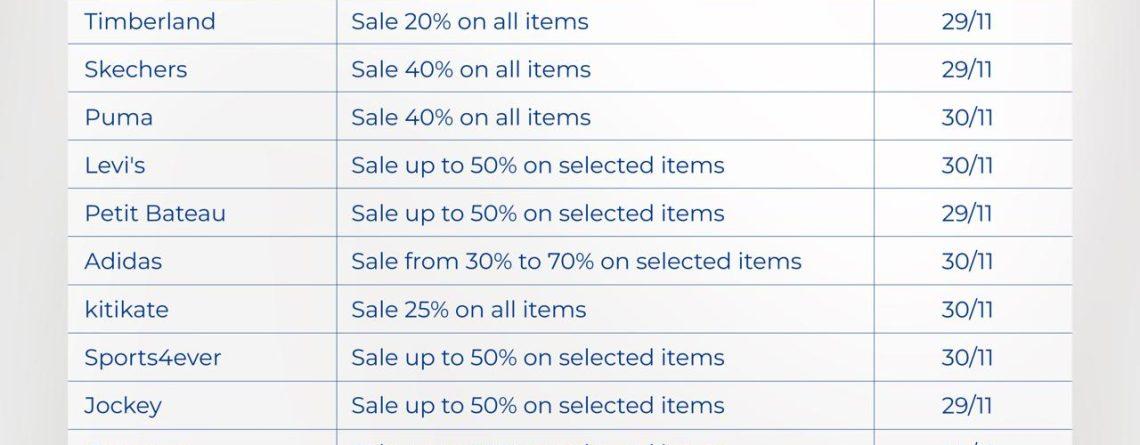This screenshot has height=445, width=1140.
Task: Select the Jockey up to 50% offer text
Action: (537, 405)
